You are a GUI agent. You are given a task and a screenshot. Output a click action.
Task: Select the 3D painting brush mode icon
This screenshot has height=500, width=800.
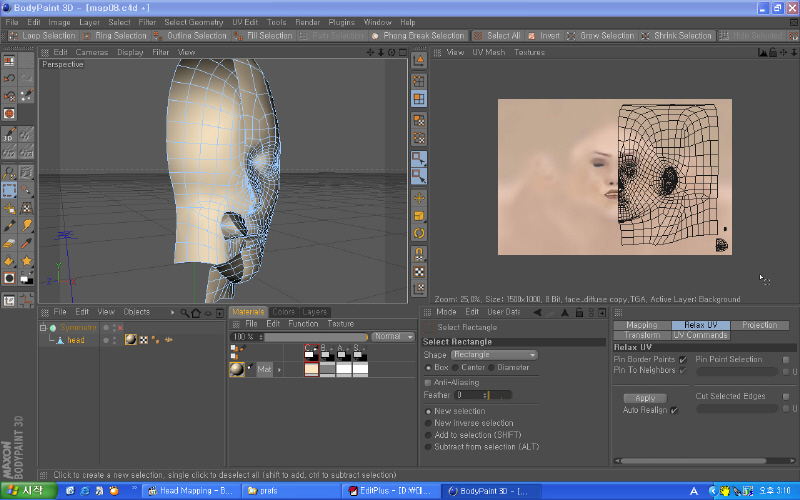9,134
